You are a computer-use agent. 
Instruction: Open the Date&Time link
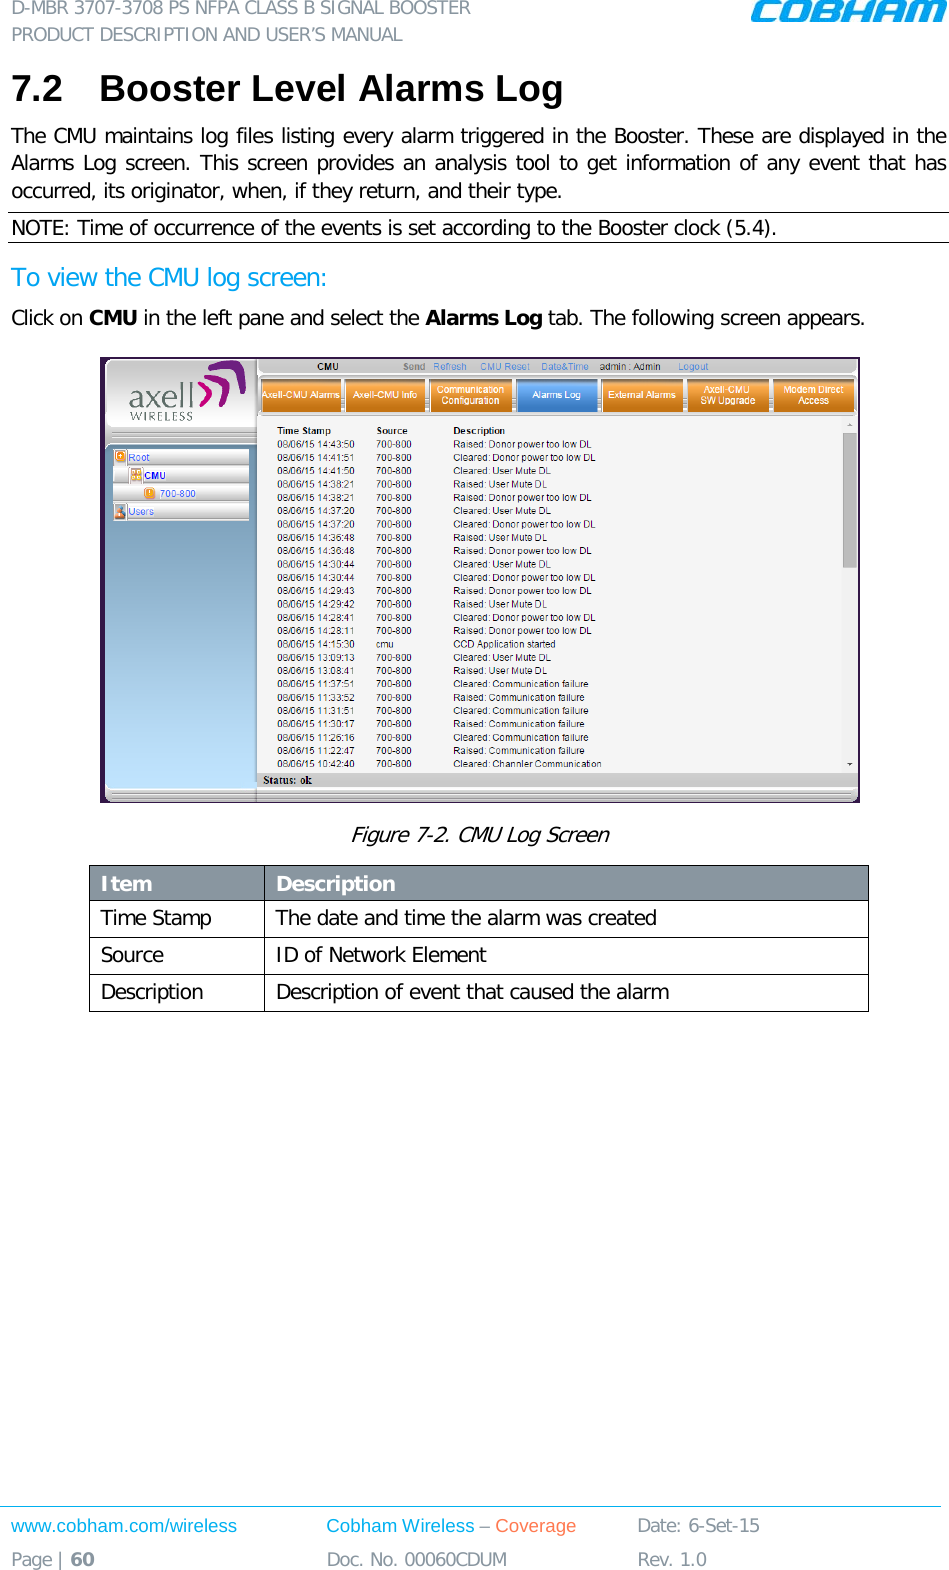click(565, 367)
